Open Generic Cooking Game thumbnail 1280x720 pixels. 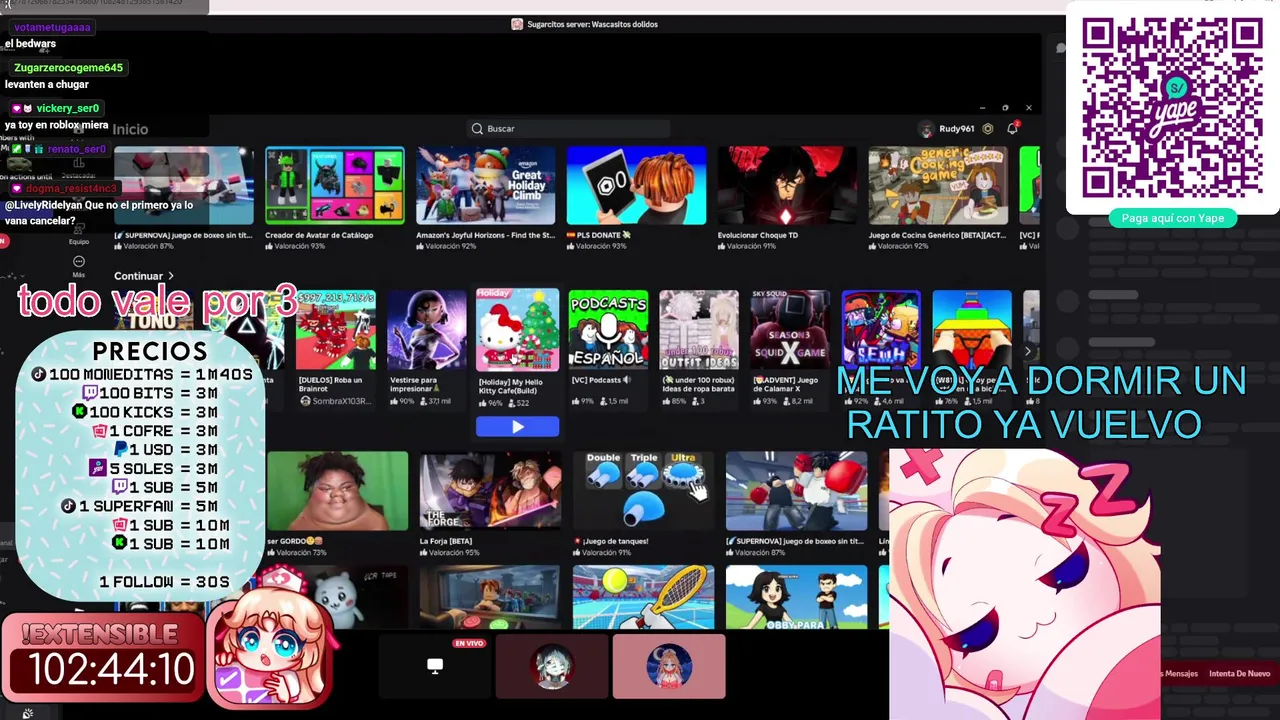coord(938,186)
